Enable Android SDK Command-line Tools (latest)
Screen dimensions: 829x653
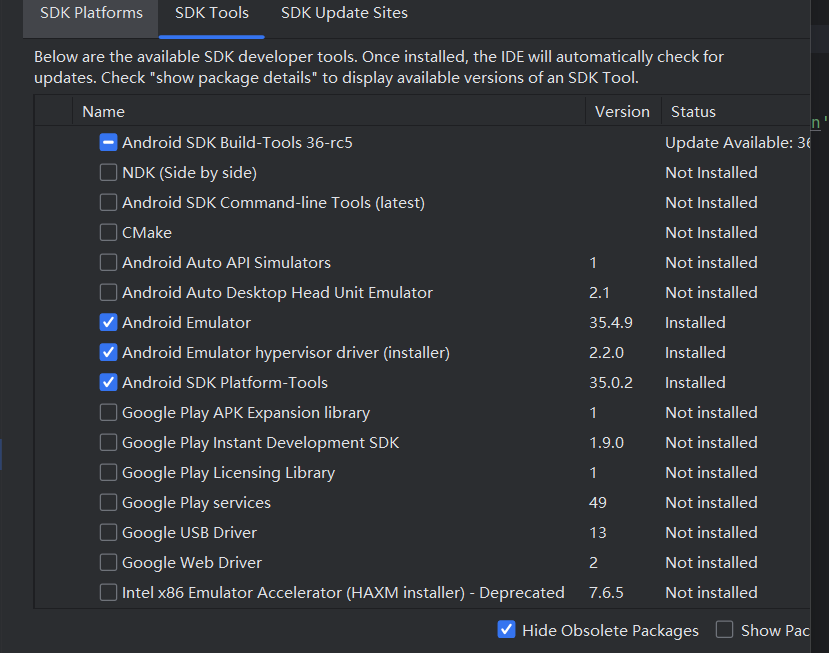pyautogui.click(x=109, y=203)
